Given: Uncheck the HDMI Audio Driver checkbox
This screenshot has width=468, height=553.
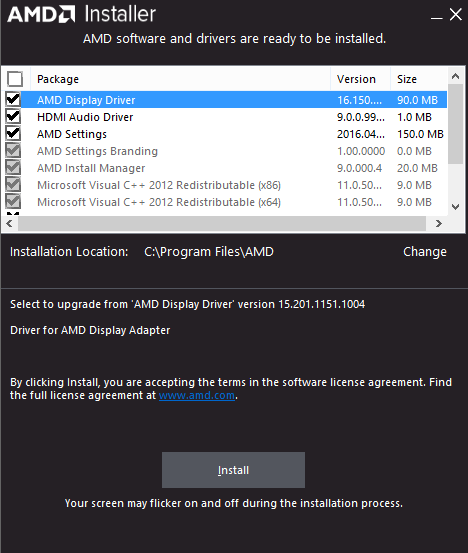Looking at the screenshot, I should tap(13, 116).
